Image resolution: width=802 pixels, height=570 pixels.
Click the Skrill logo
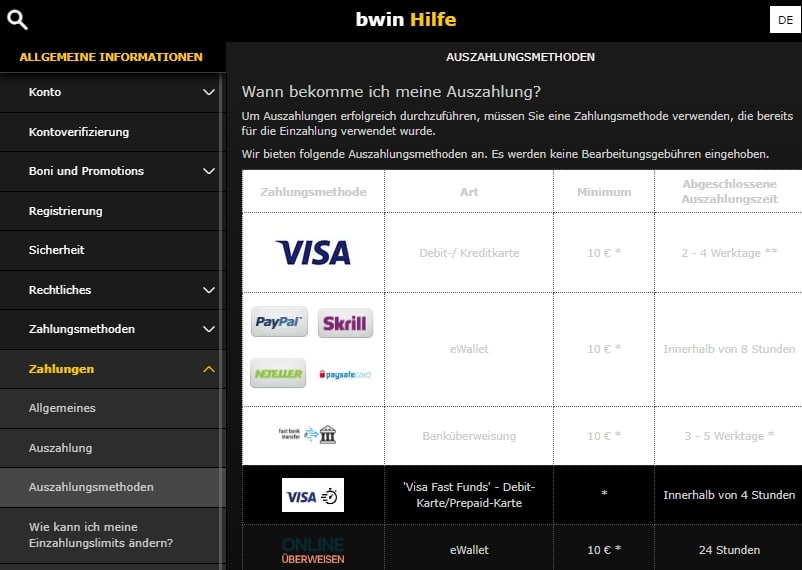tap(345, 323)
